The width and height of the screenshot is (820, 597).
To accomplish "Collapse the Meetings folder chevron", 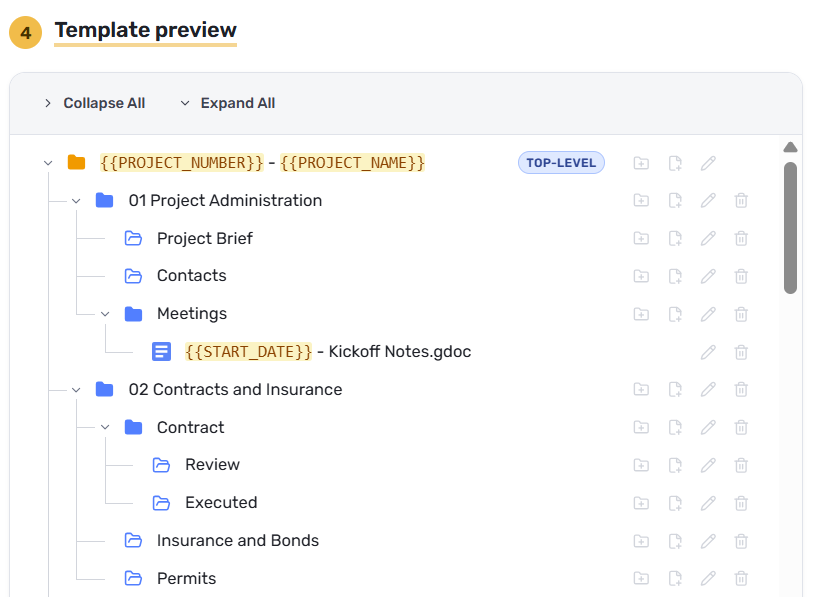I will [x=105, y=314].
